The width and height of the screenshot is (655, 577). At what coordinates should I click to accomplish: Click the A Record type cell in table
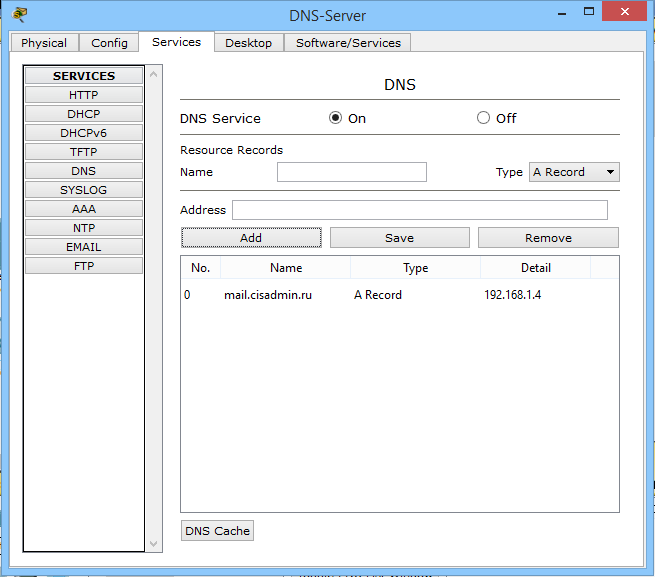point(378,295)
